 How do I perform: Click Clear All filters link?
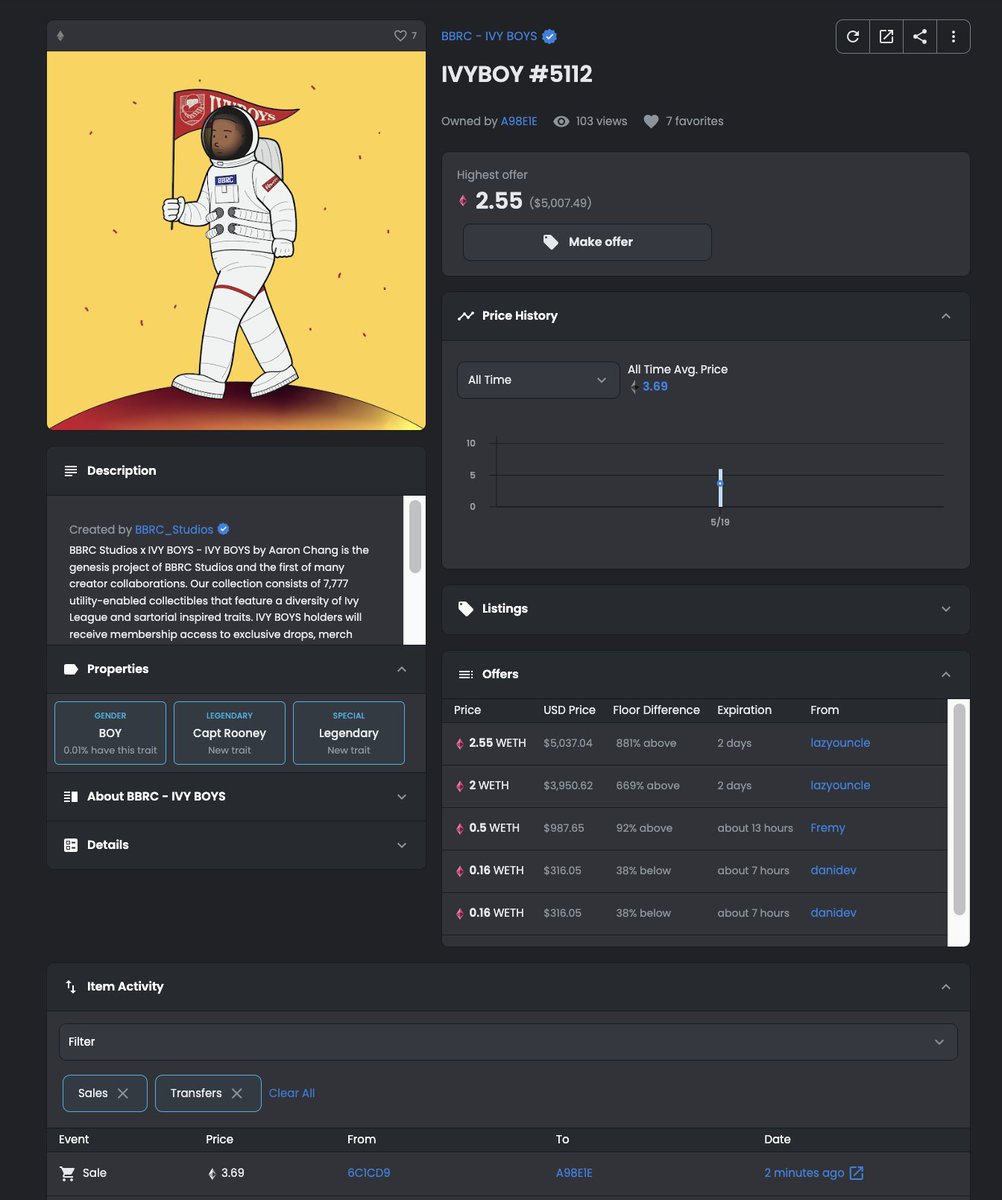pos(292,1093)
